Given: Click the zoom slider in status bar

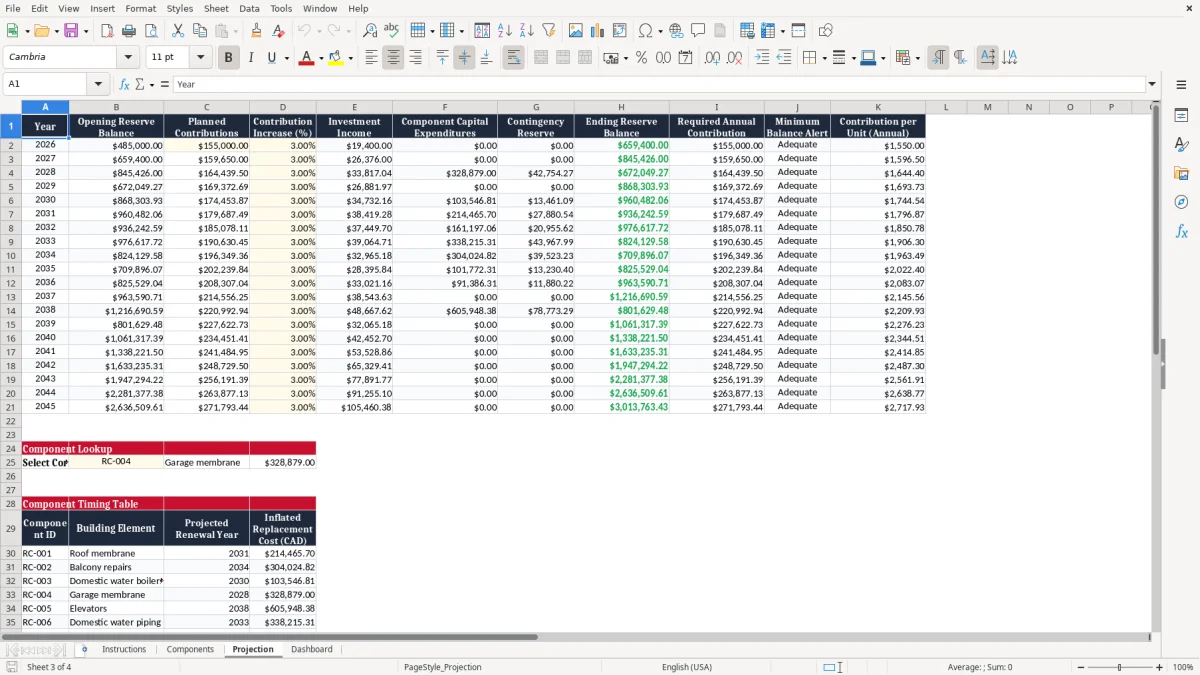Looking at the screenshot, I should point(1119,667).
